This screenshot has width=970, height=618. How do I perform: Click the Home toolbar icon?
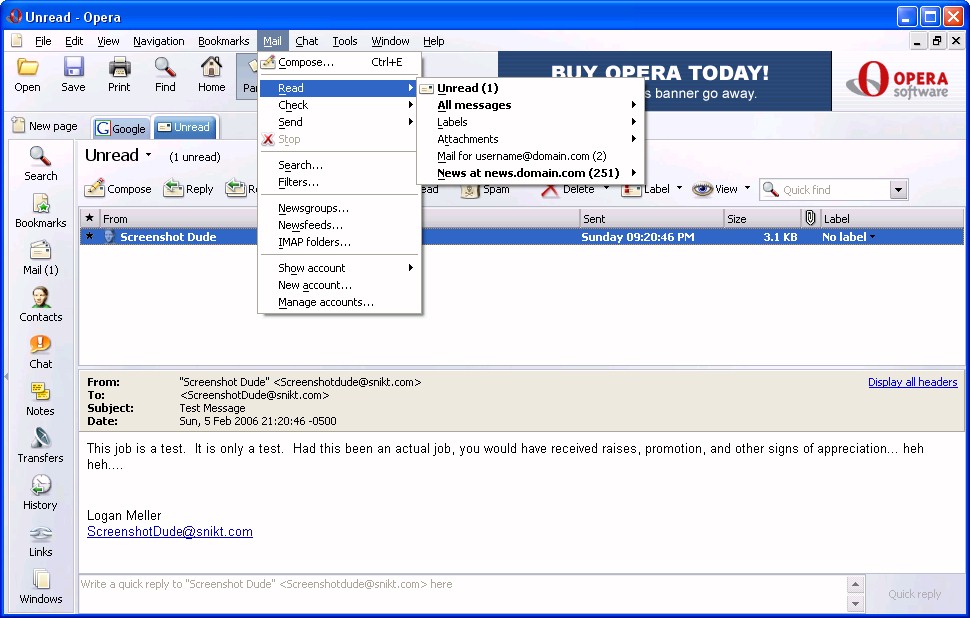[212, 67]
